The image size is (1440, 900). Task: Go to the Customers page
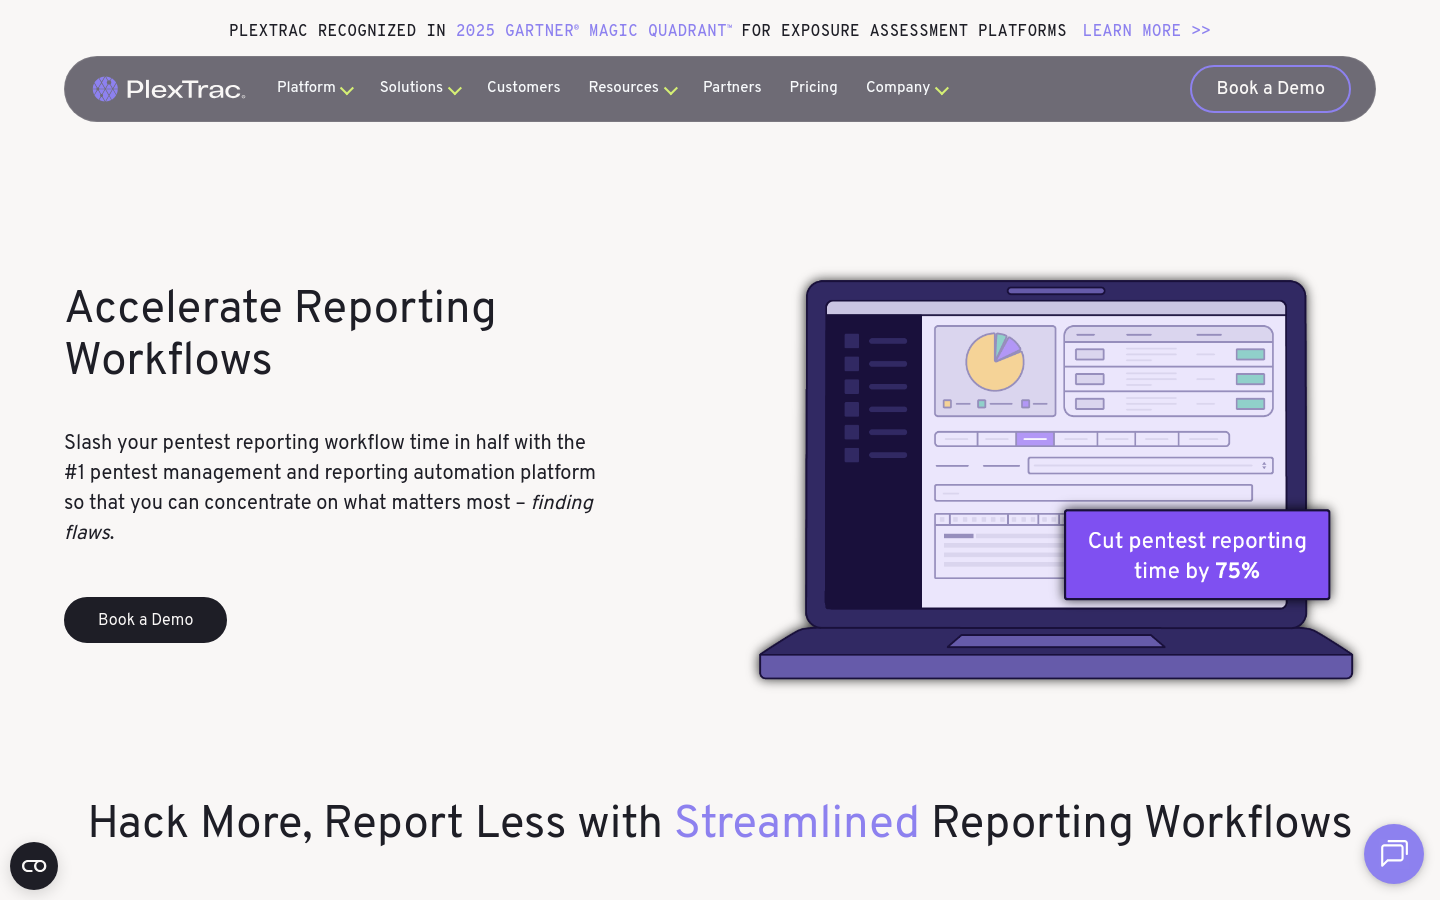[x=524, y=88]
